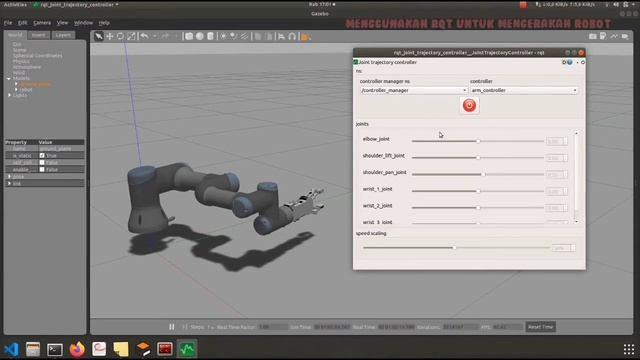Add a directional light
This screenshot has width=640, height=360.
tap(244, 36)
